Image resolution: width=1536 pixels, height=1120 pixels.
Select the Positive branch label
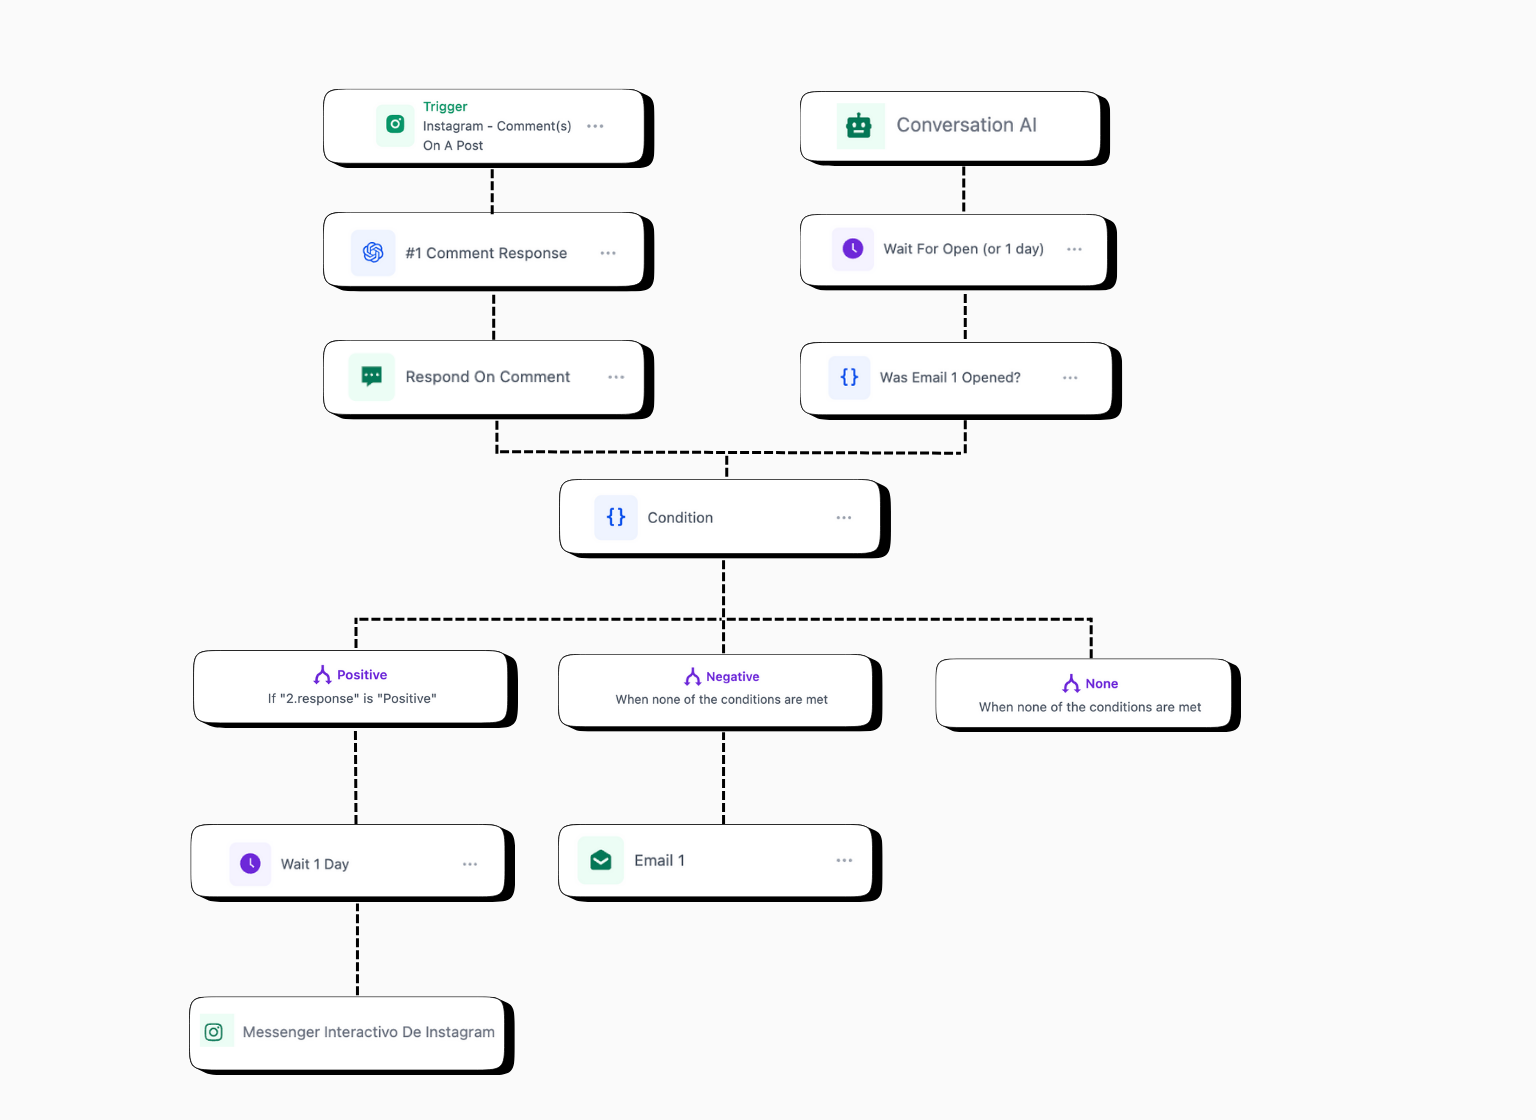point(361,675)
